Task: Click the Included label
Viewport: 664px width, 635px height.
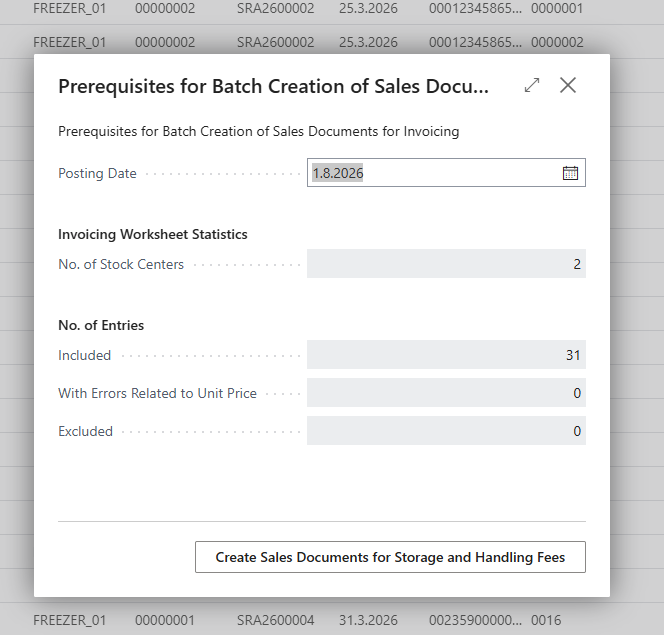Action: click(x=85, y=355)
